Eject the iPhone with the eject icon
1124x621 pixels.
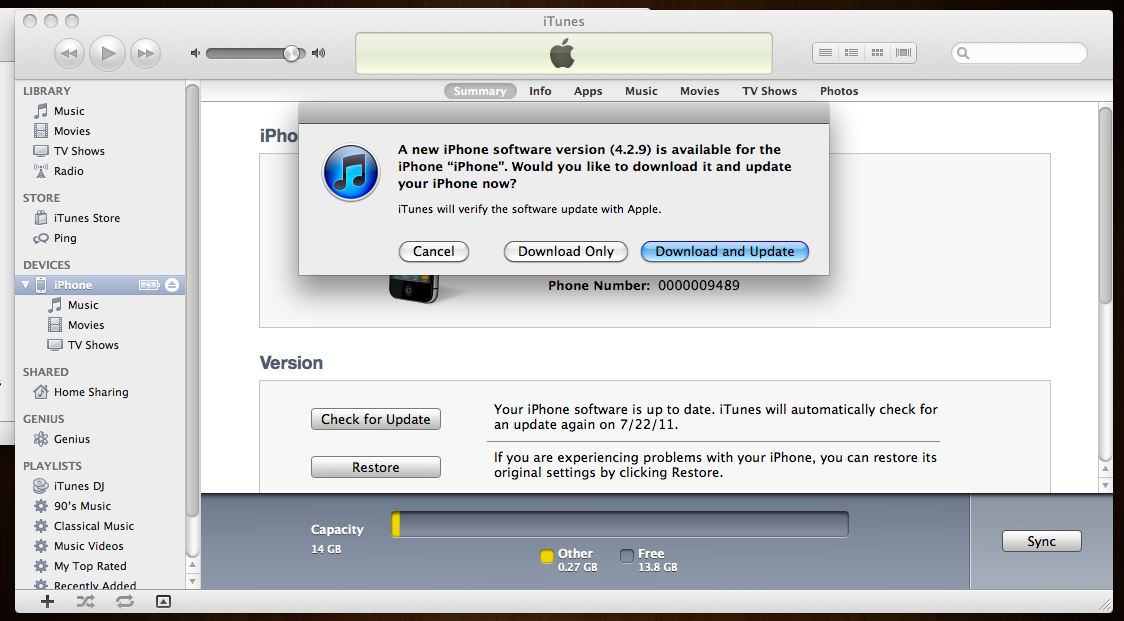point(172,285)
